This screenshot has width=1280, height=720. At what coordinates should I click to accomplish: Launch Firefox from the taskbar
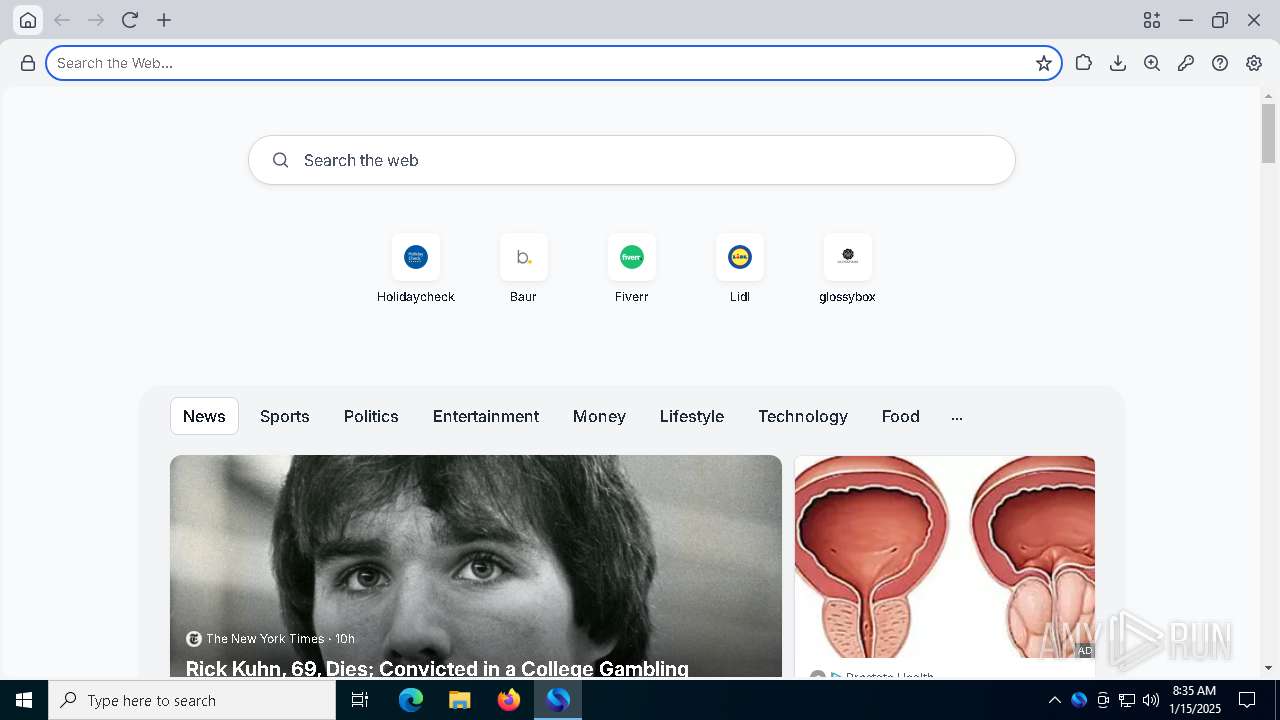point(509,700)
